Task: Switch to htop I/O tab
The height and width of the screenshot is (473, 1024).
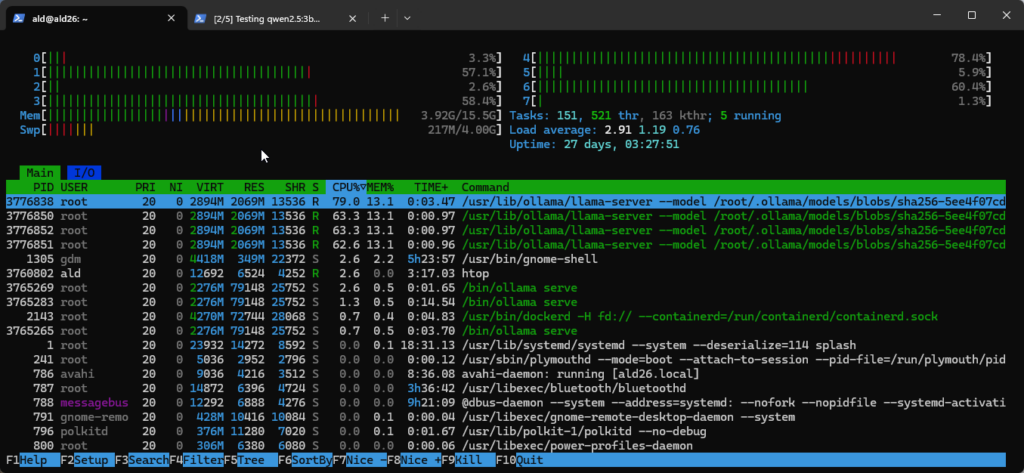Action: click(x=84, y=172)
